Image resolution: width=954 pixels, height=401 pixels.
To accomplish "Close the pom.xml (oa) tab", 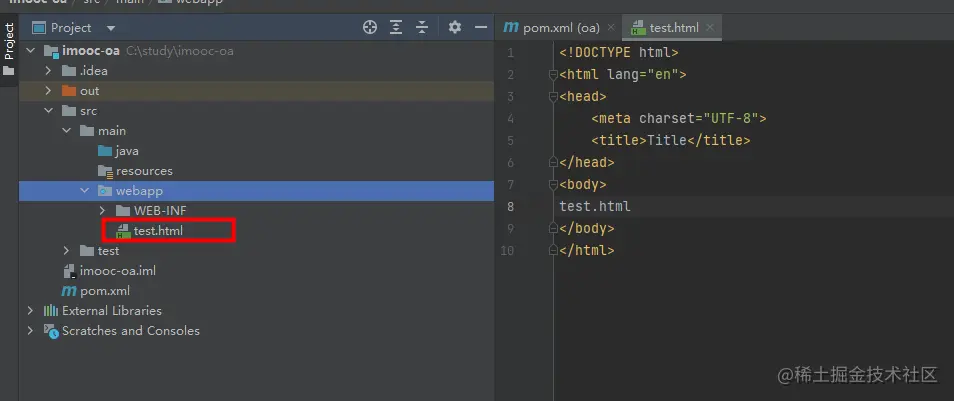I will point(611,28).
